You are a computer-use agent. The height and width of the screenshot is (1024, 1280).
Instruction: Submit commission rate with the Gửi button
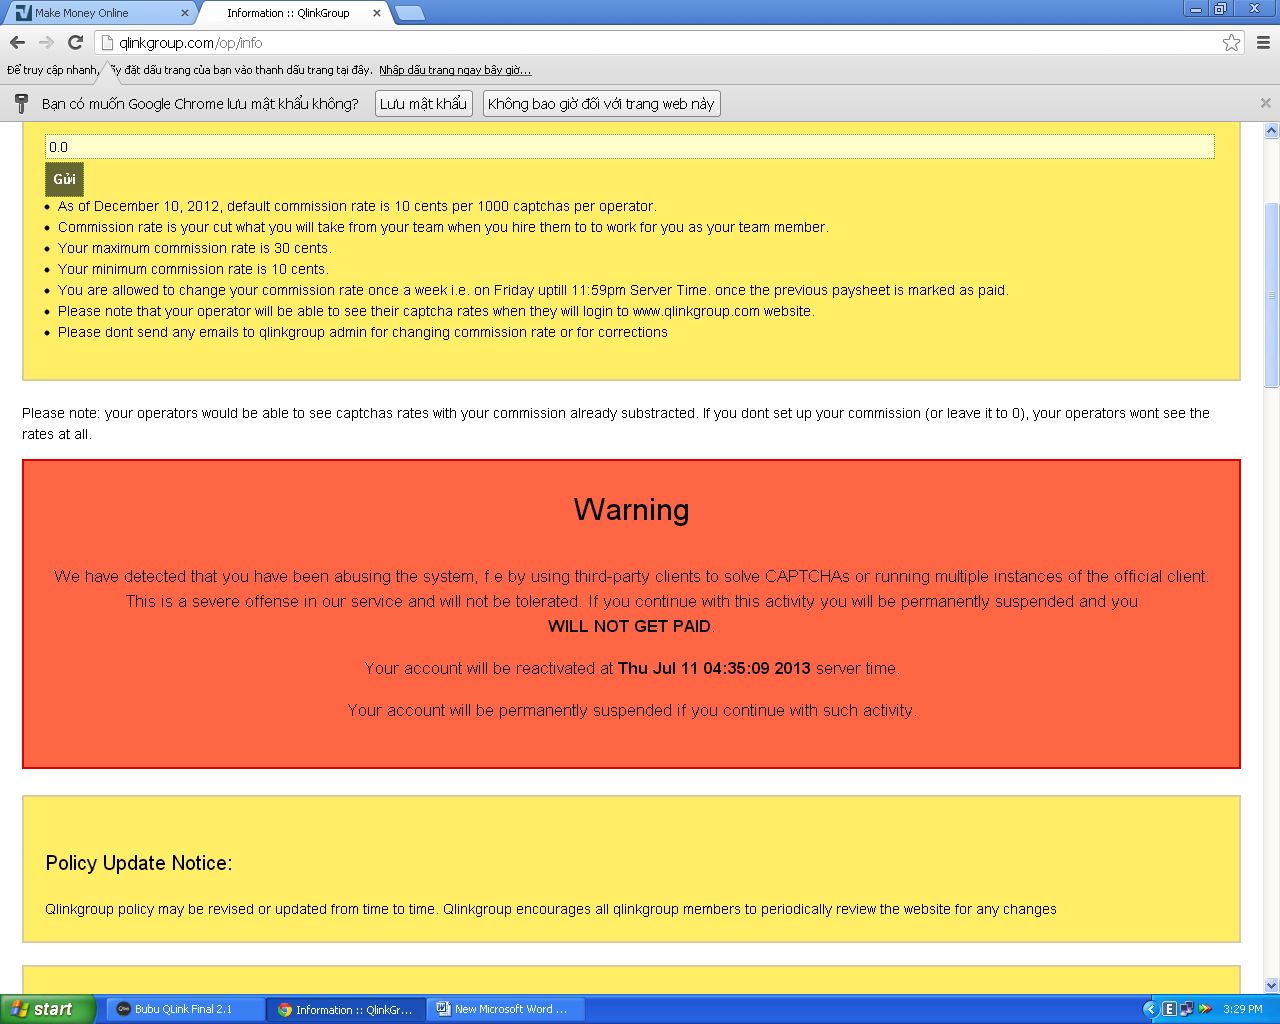(x=64, y=179)
